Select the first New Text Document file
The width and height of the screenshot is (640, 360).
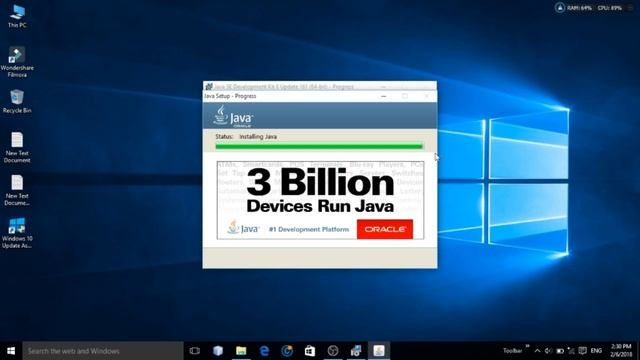[x=17, y=148]
